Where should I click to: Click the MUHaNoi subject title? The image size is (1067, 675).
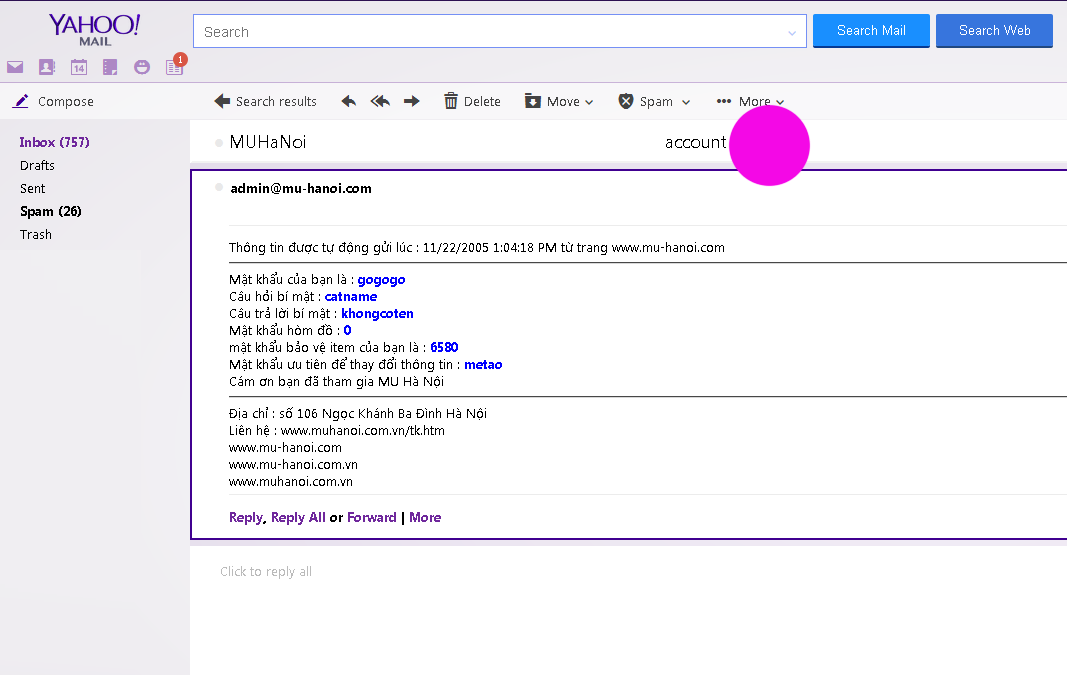268,142
